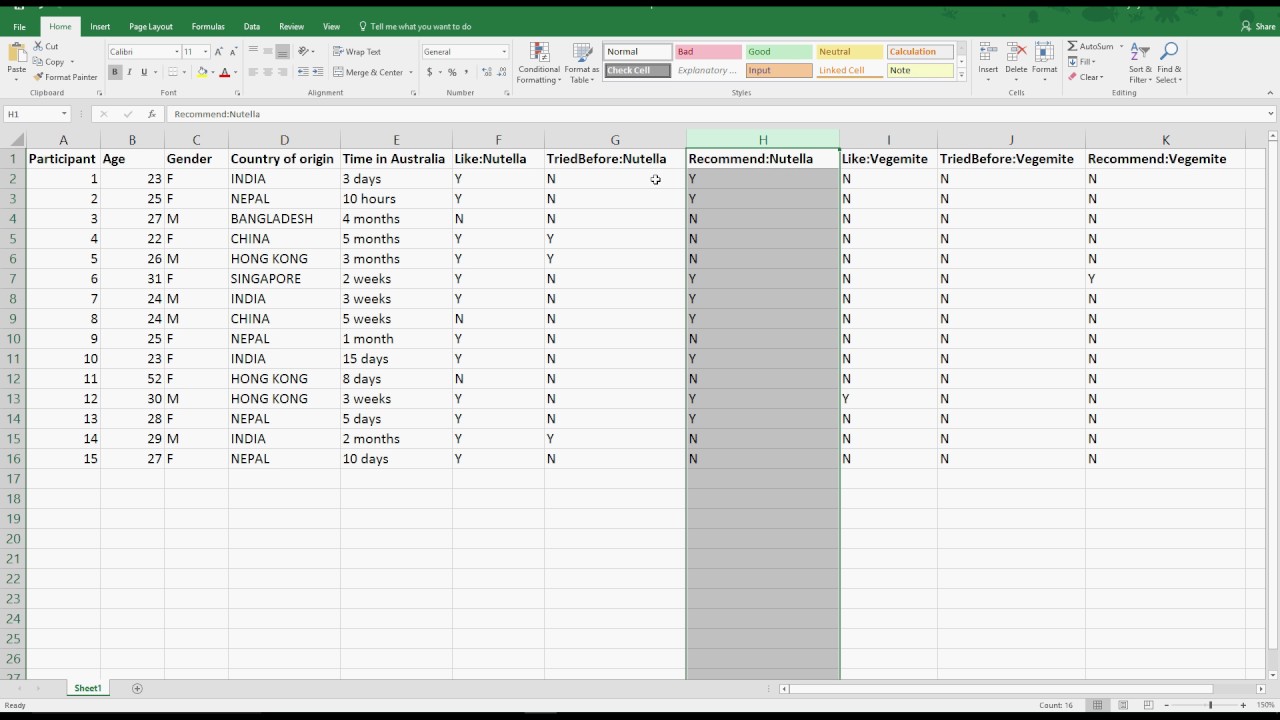Add a new sheet with the plus icon
The image size is (1280, 720).
137,688
